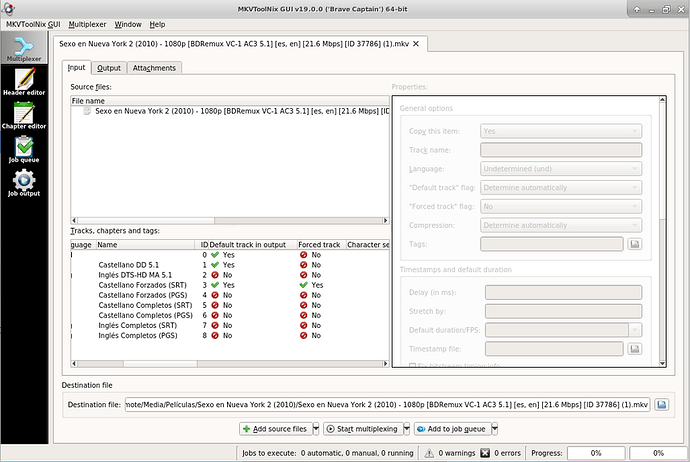
Task: Open the Multiplexer tool in sidebar
Action: point(24,48)
